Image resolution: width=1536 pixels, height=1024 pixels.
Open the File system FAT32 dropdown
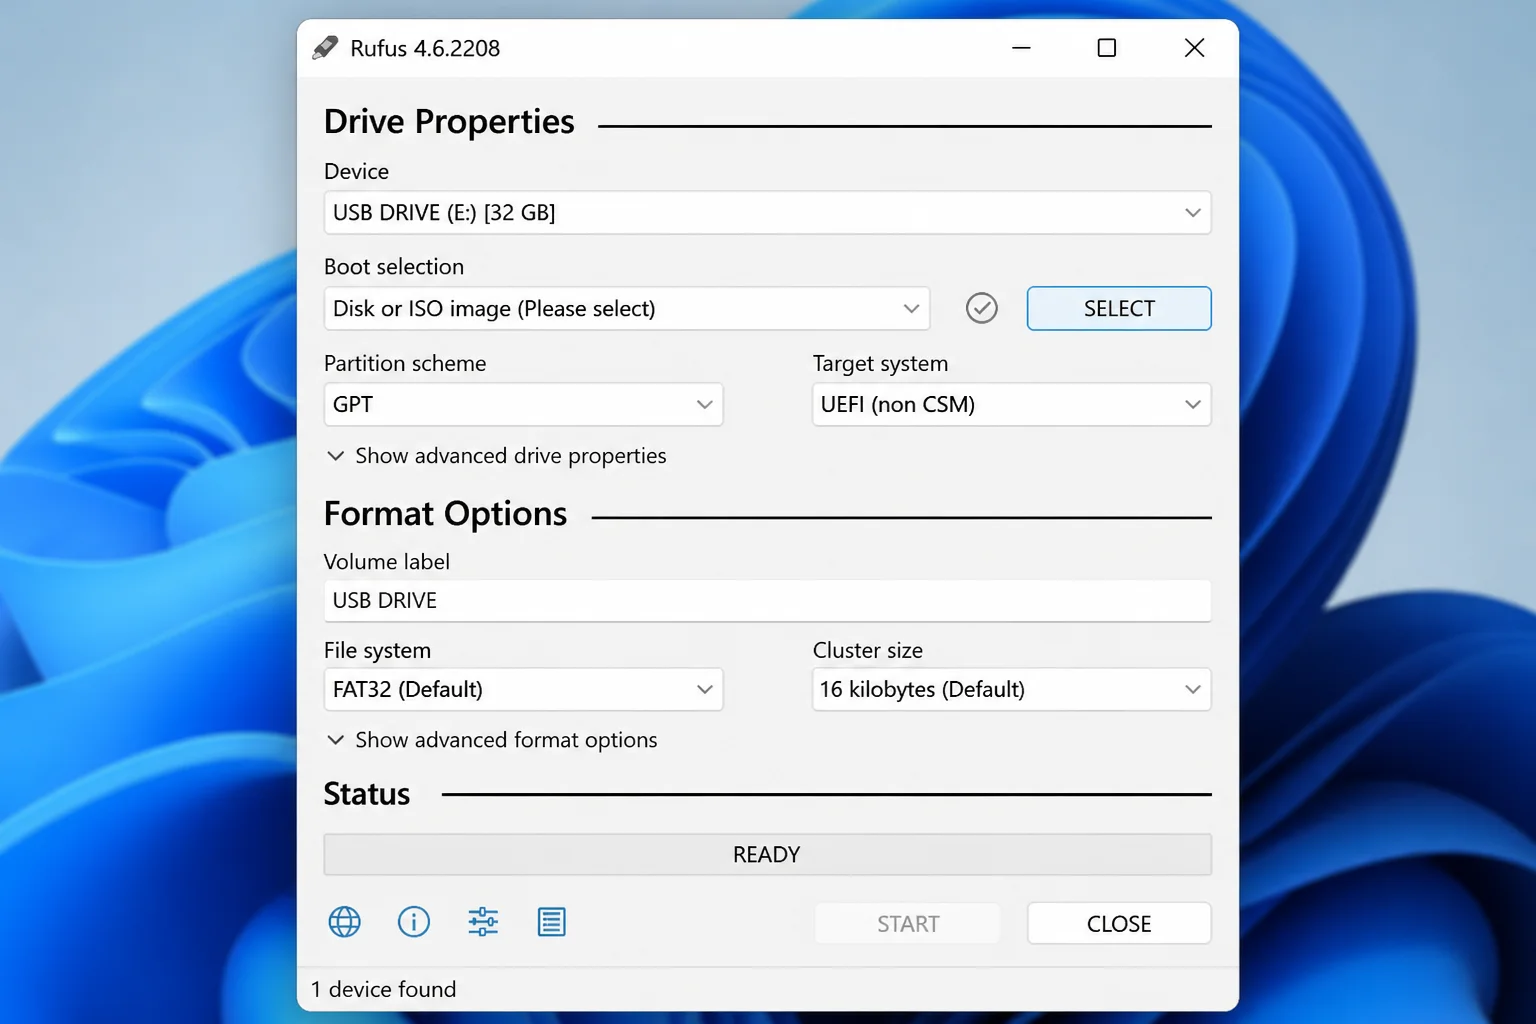click(523, 690)
